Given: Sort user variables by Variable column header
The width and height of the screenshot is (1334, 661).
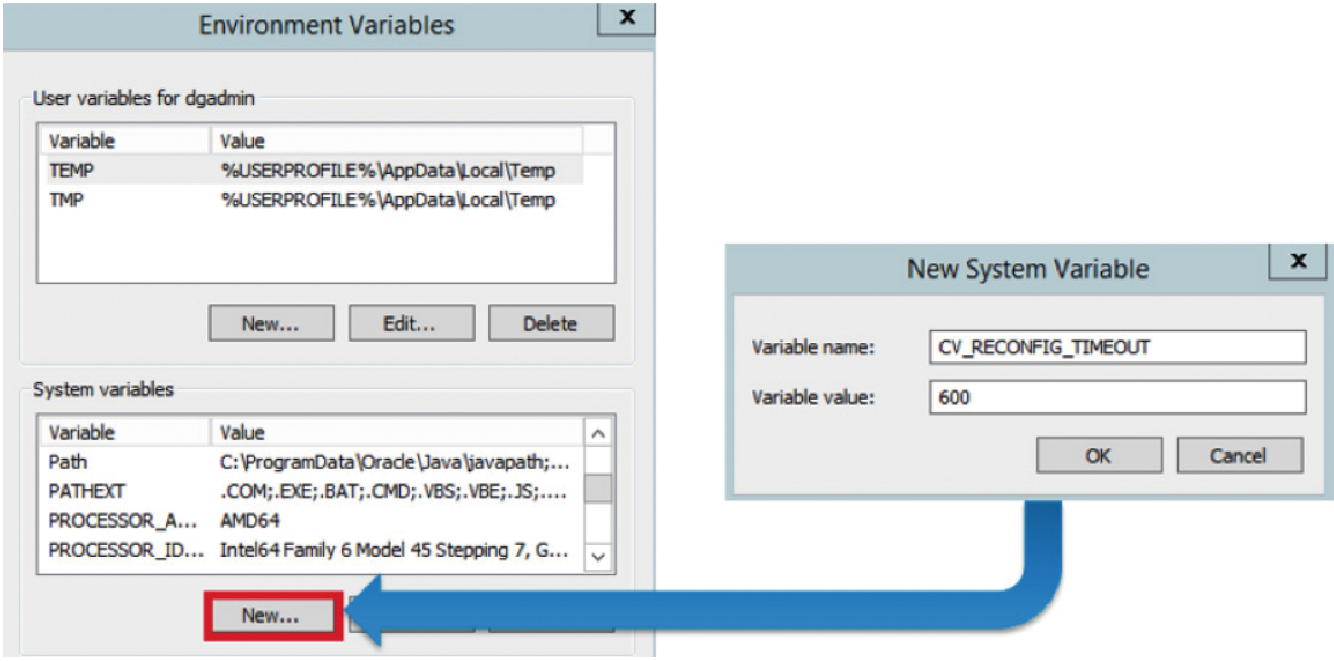Looking at the screenshot, I should coord(125,141).
